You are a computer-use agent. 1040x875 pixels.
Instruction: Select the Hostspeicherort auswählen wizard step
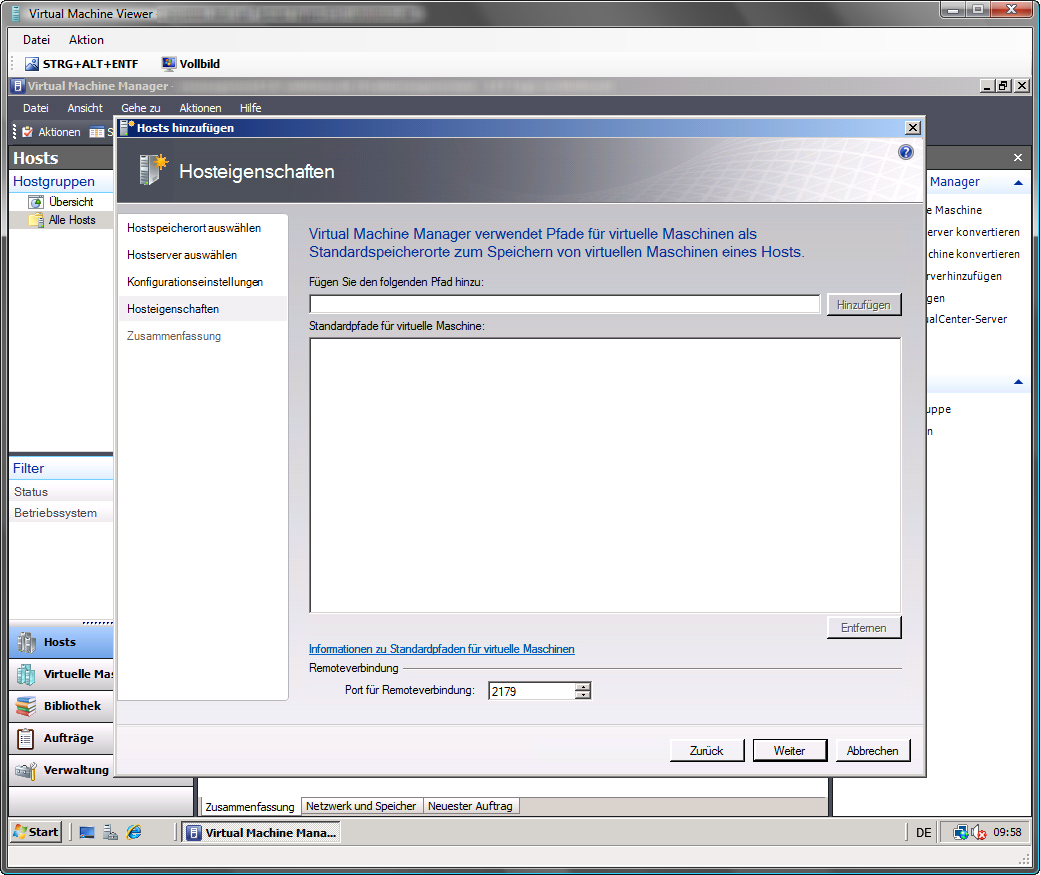click(x=194, y=228)
